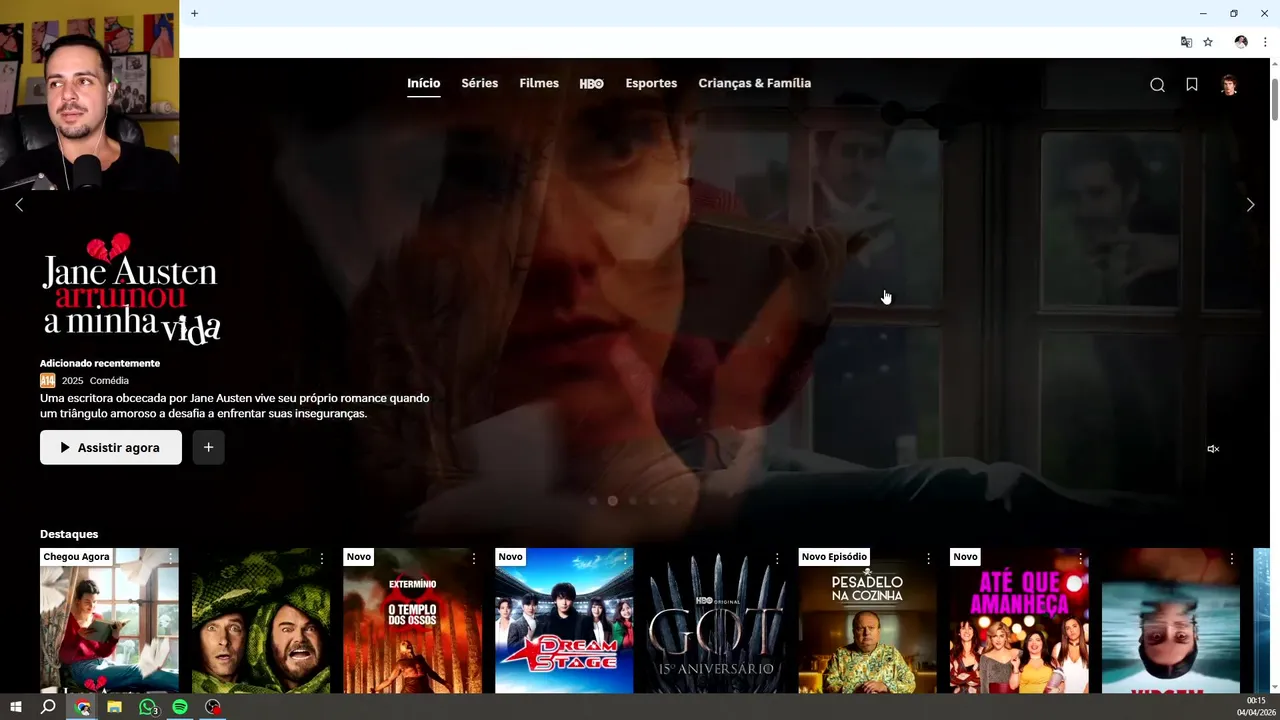Open File Explorer from taskbar
This screenshot has height=720, width=1280.
(x=115, y=707)
